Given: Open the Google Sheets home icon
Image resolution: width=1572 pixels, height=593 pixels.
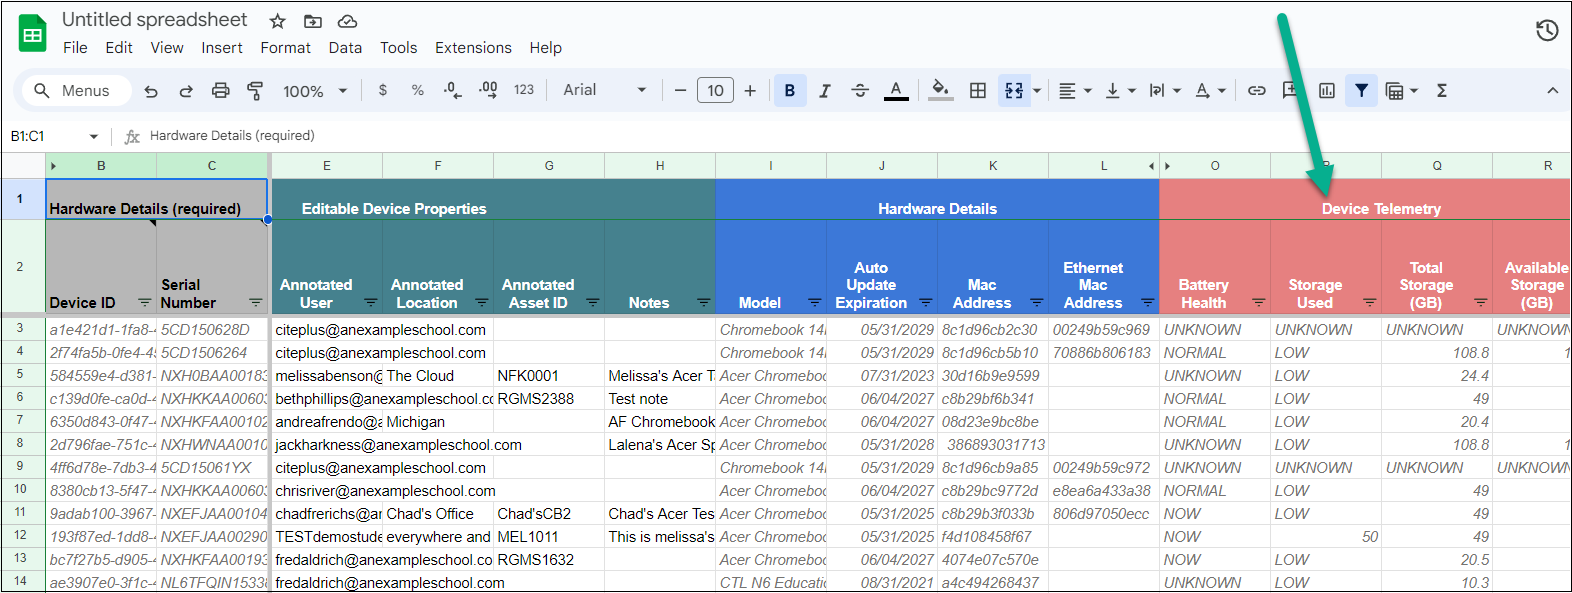Looking at the screenshot, I should click(33, 34).
